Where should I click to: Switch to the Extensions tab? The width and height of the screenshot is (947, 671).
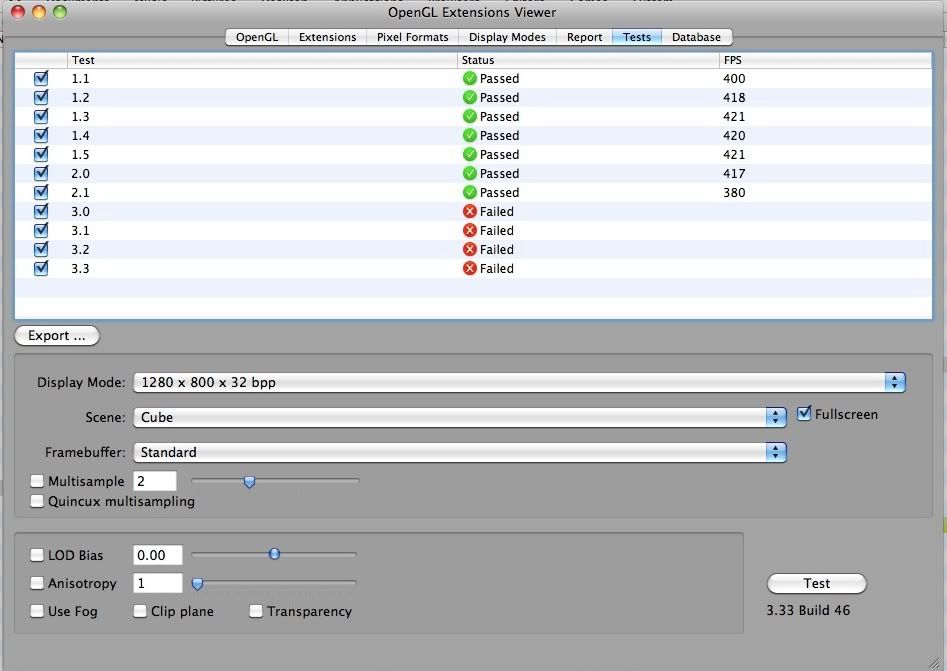[x=327, y=37]
